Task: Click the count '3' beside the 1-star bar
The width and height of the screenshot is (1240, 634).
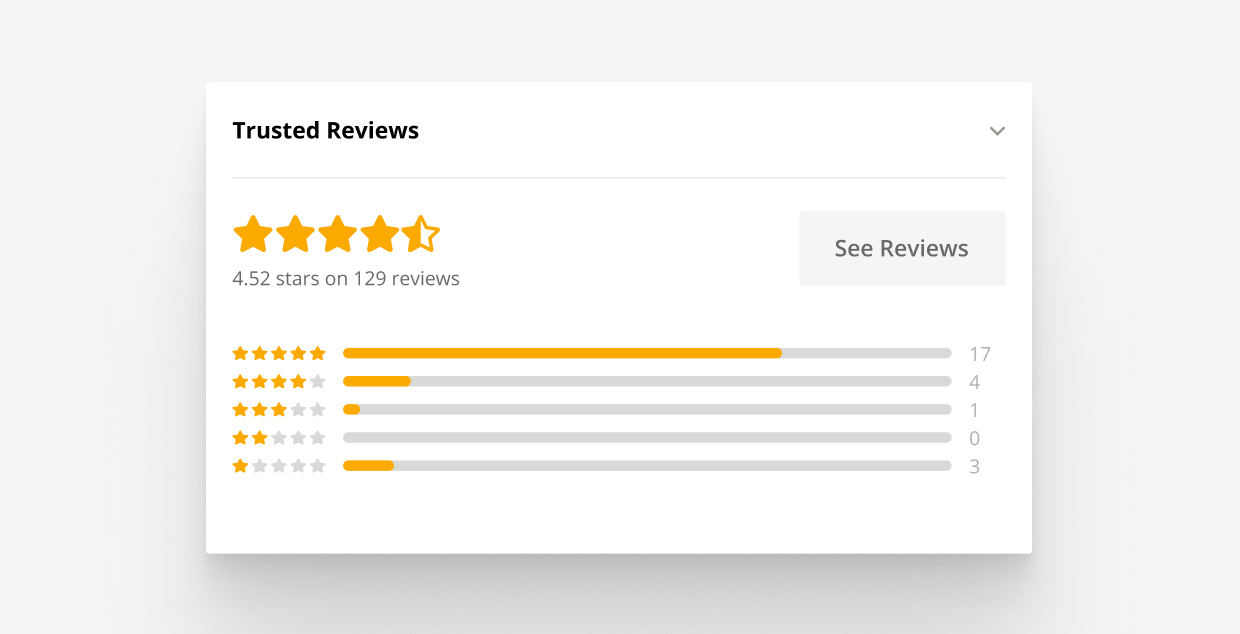Action: click(x=975, y=465)
